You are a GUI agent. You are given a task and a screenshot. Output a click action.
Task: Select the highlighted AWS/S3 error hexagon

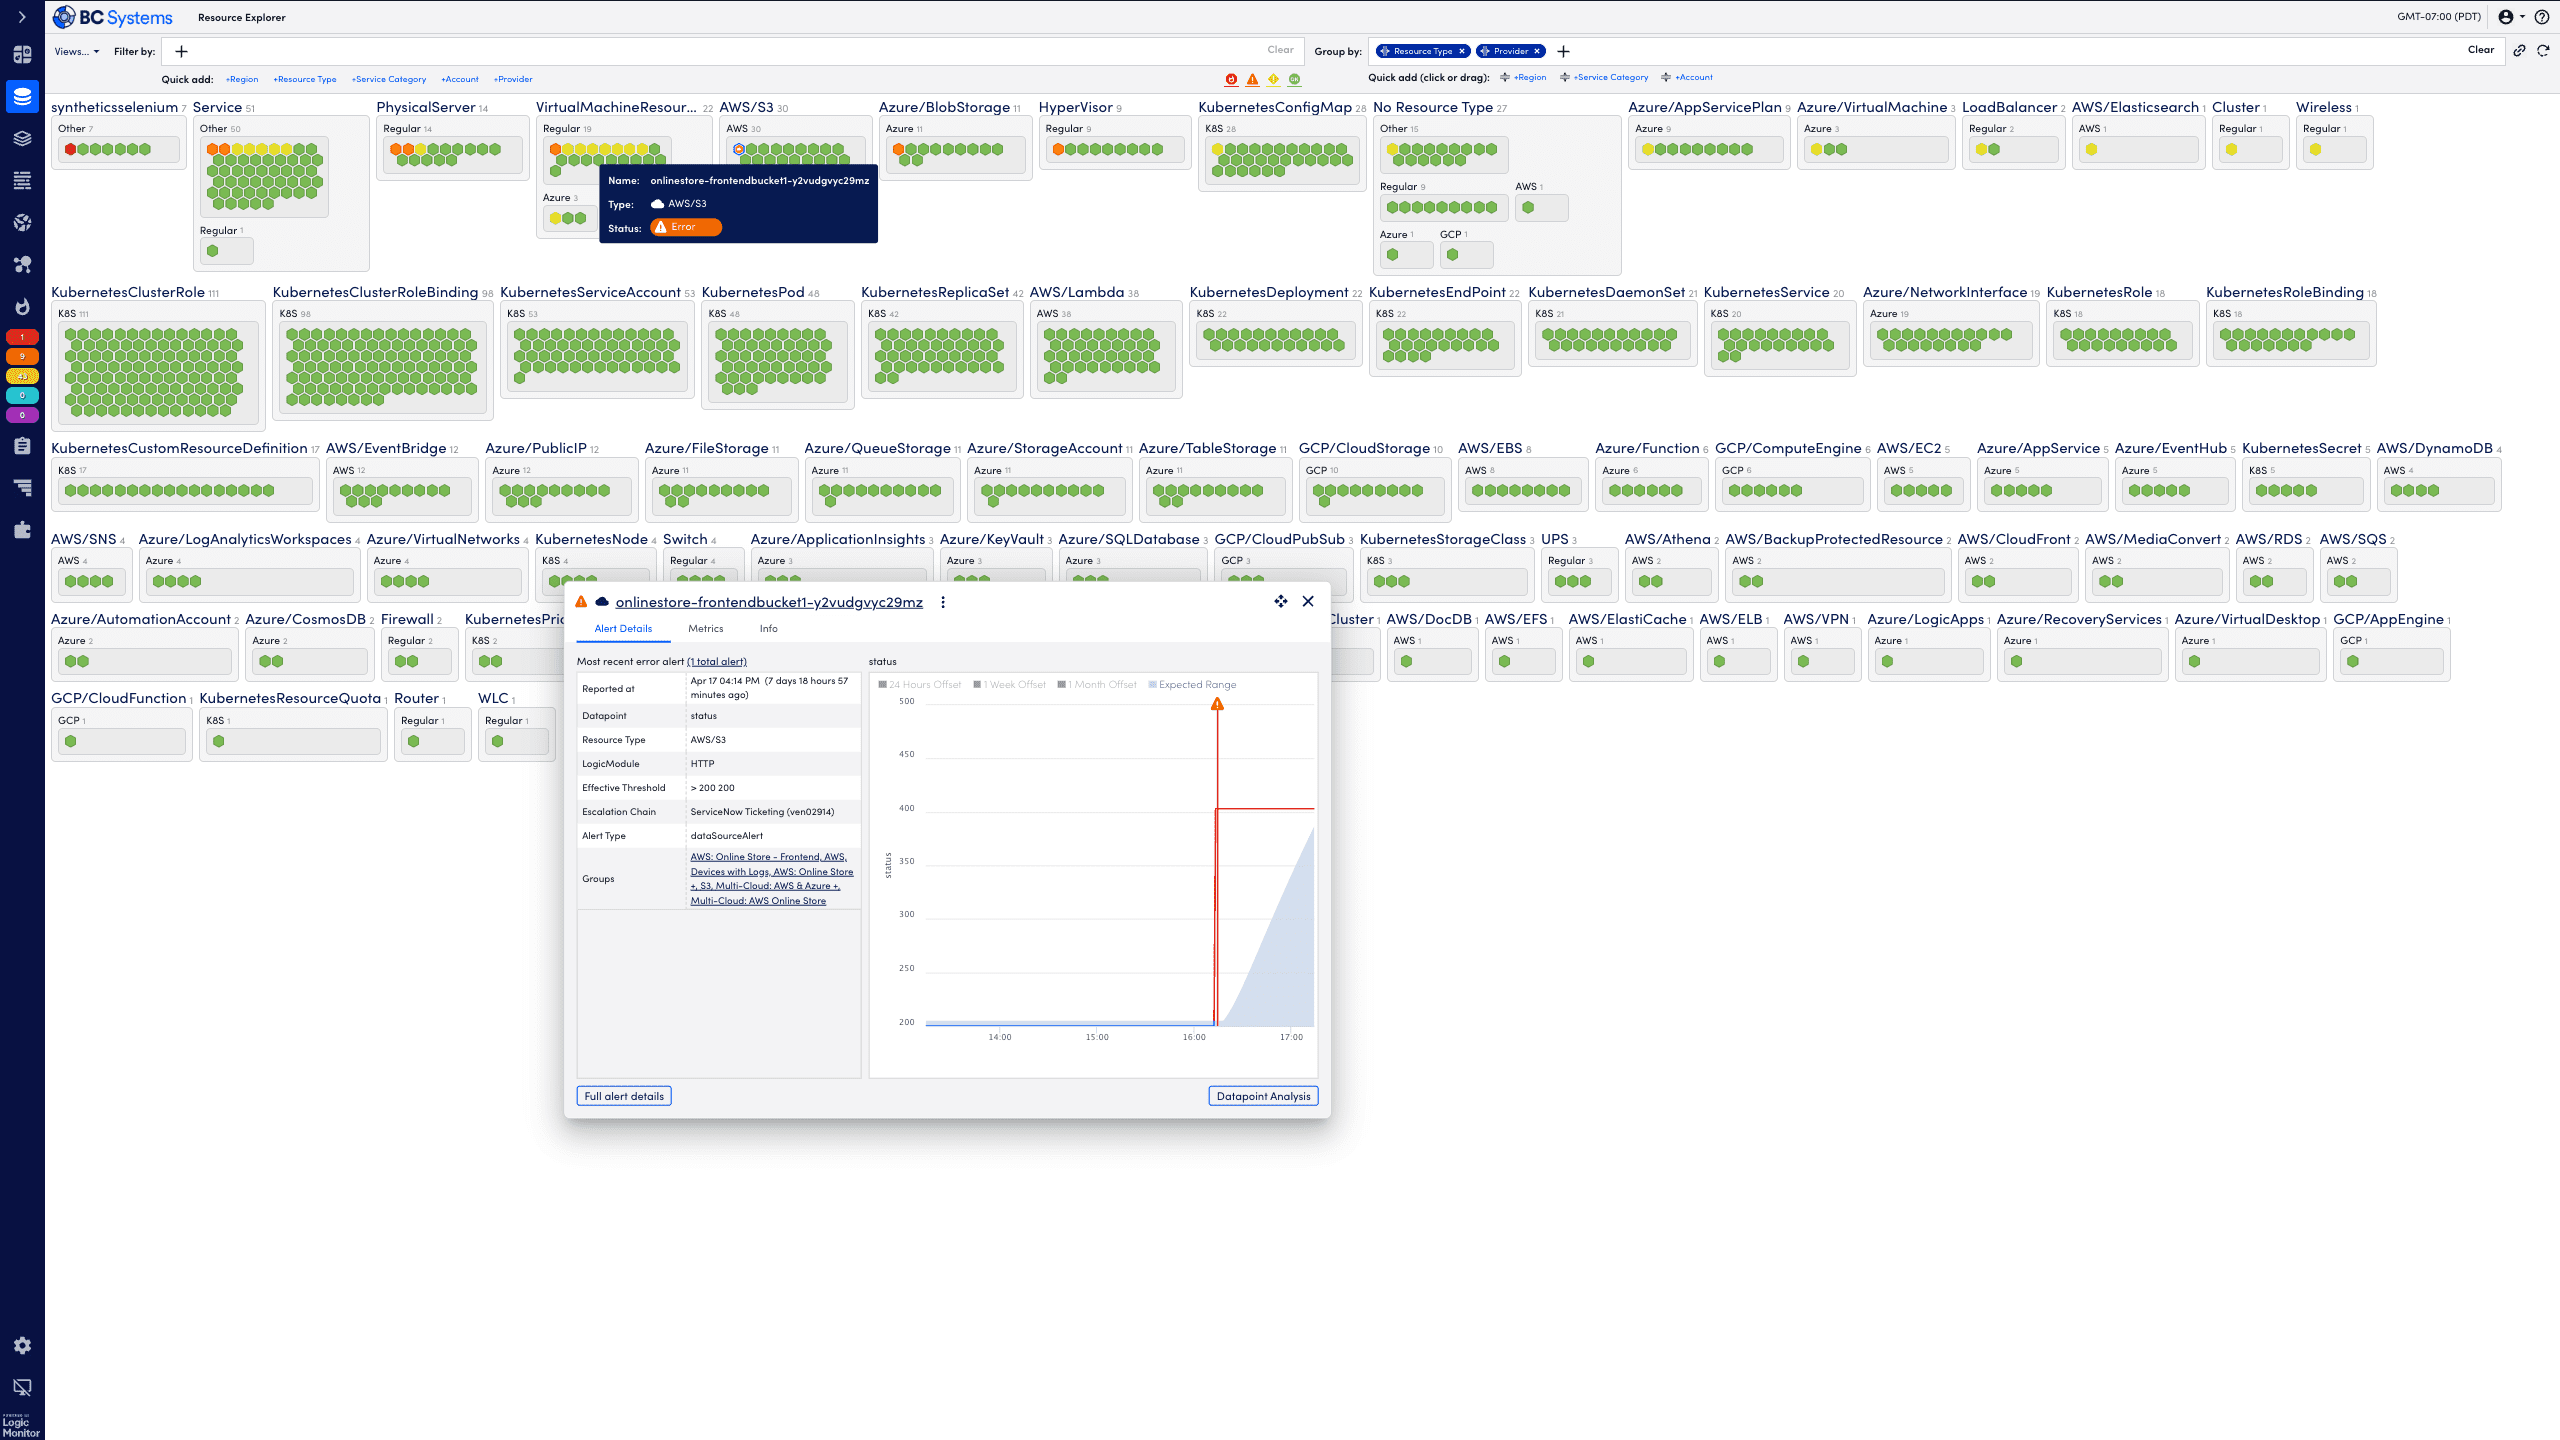pos(739,150)
